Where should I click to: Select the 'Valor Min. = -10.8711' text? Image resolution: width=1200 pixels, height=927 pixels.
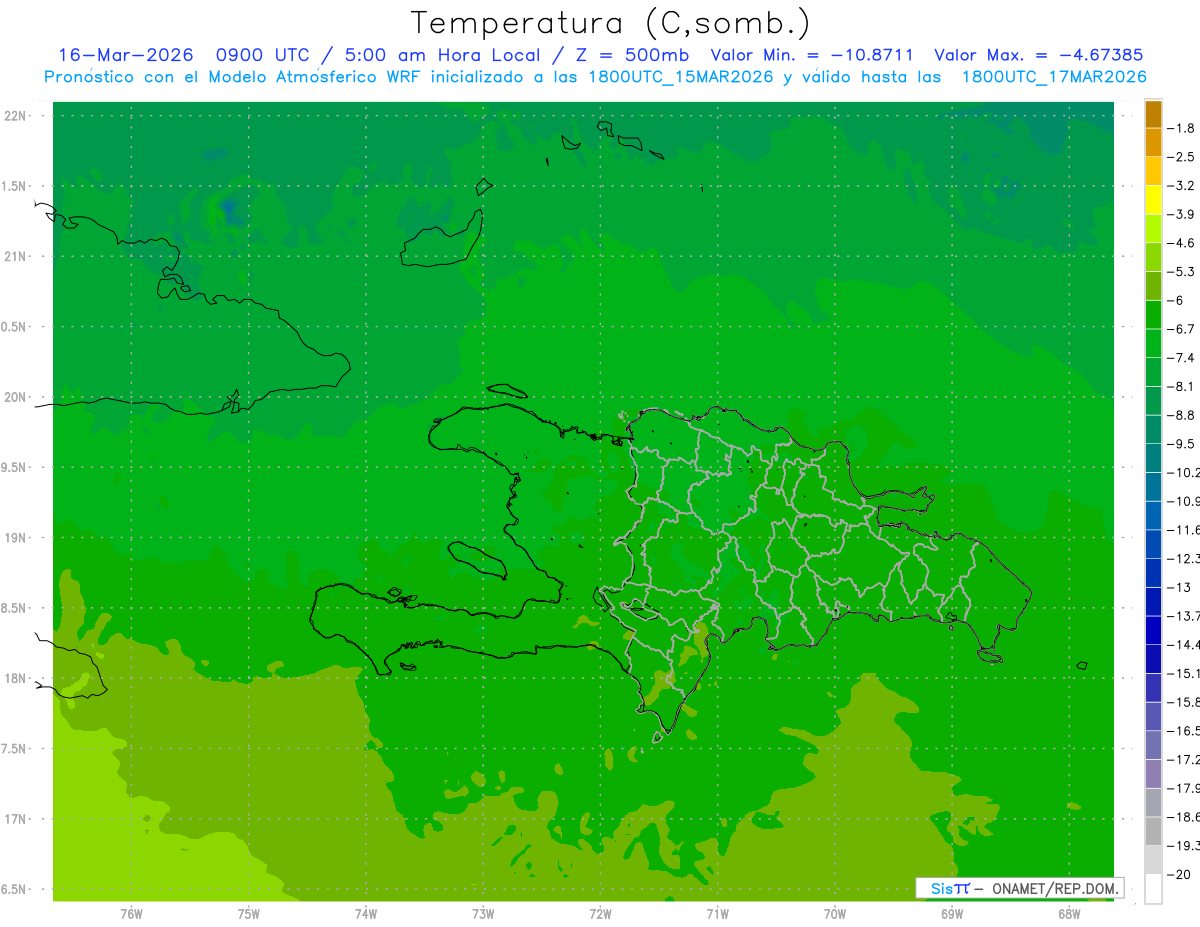[812, 56]
